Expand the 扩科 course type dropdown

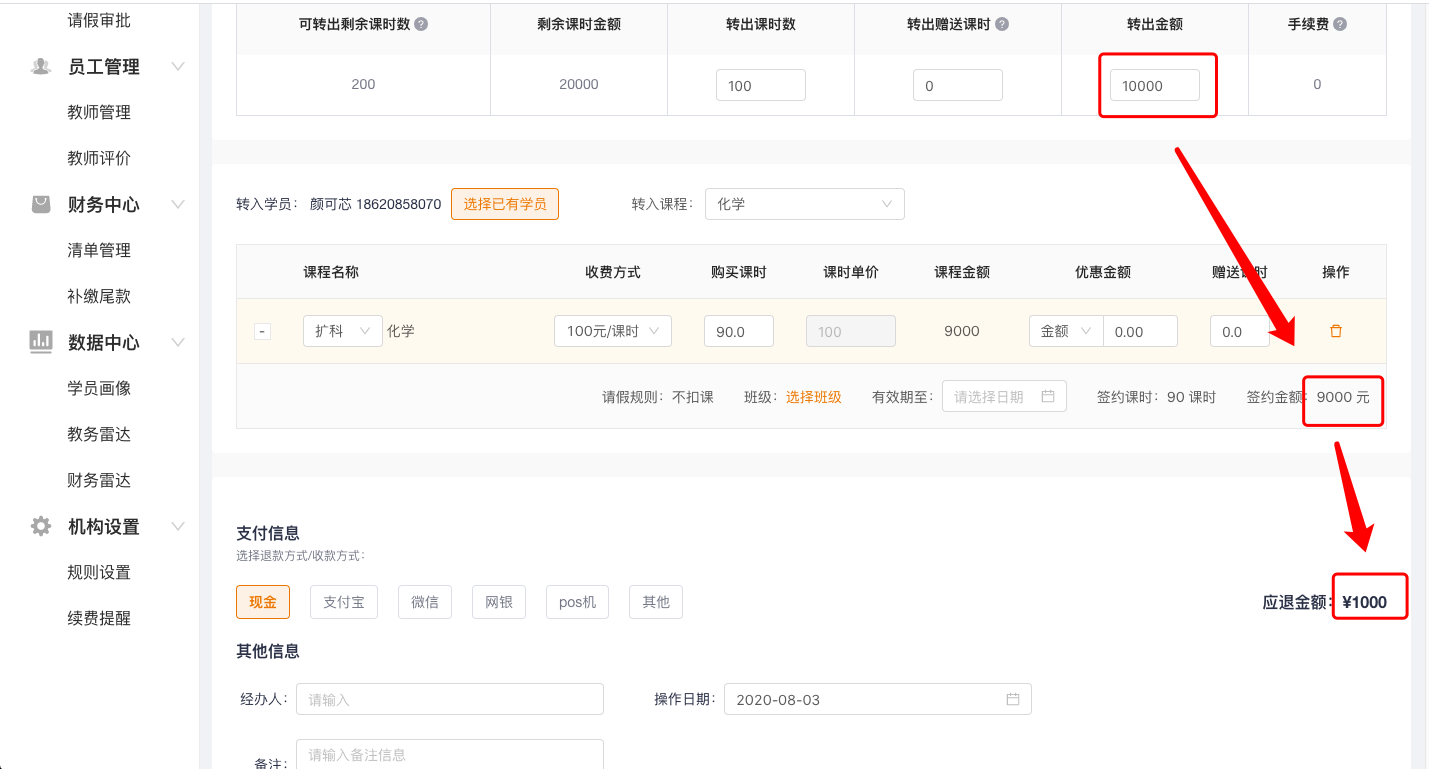[x=342, y=331]
